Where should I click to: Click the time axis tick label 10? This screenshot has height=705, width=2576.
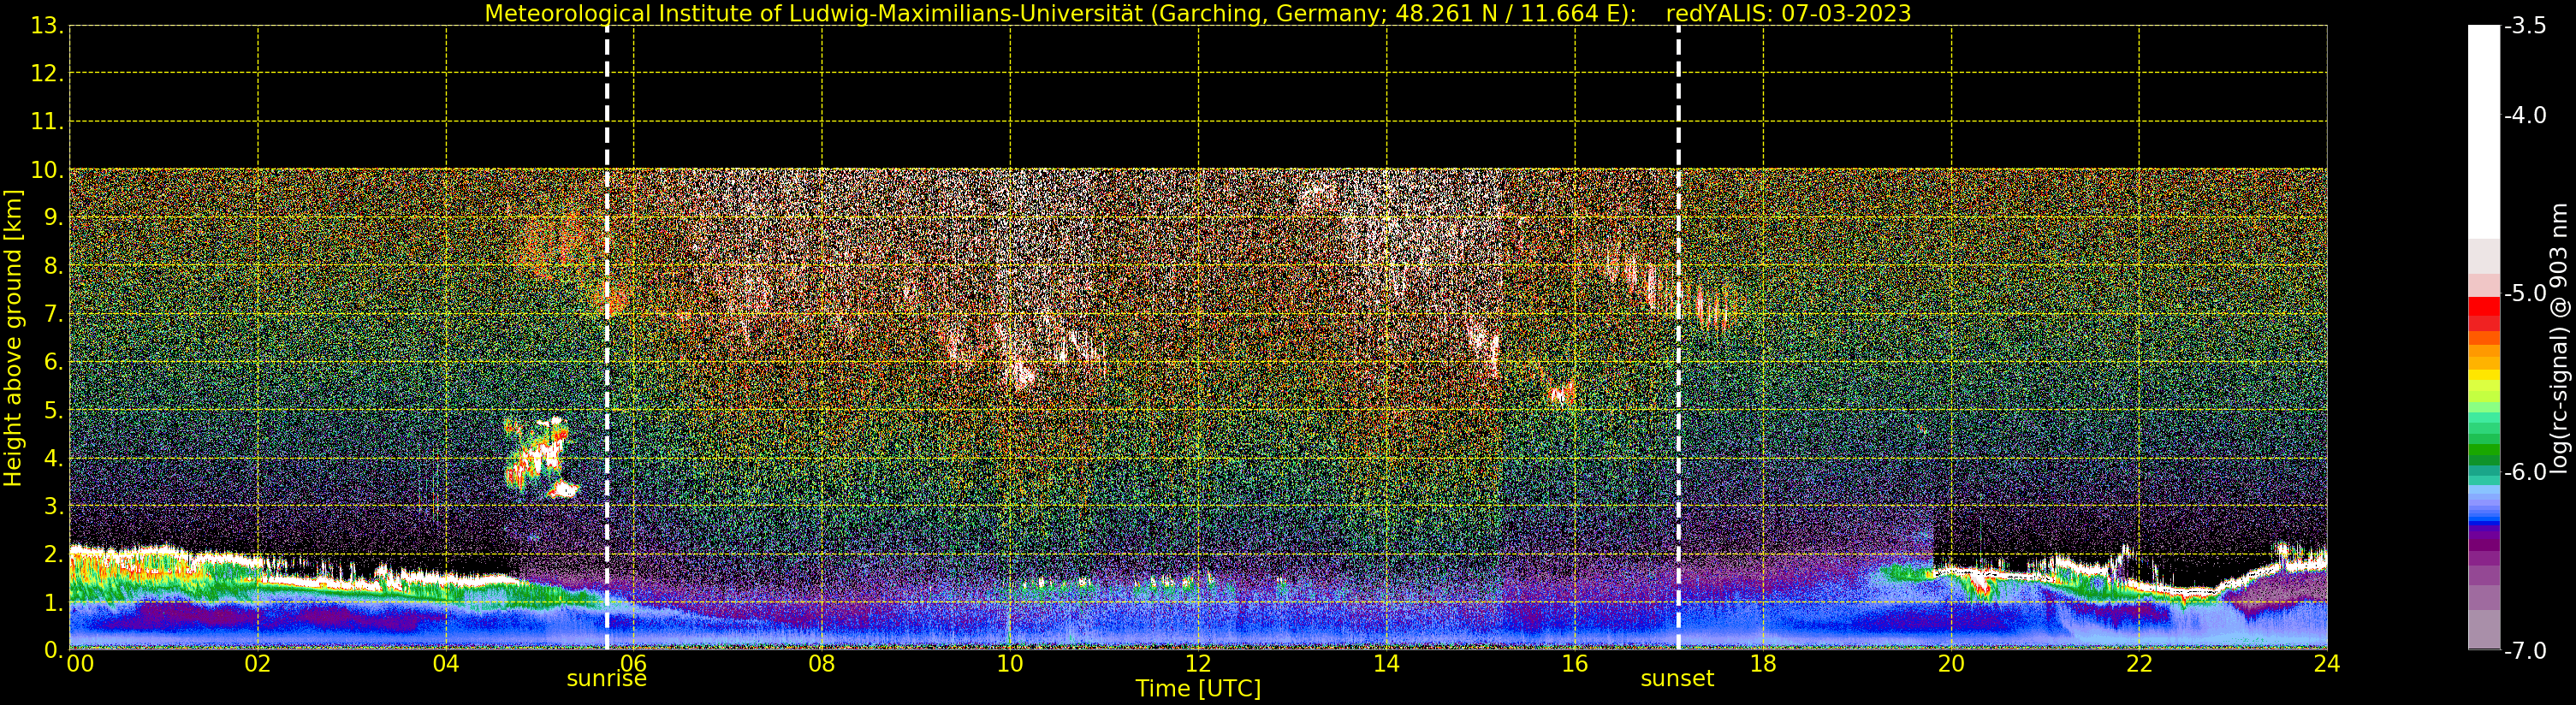[1010, 664]
